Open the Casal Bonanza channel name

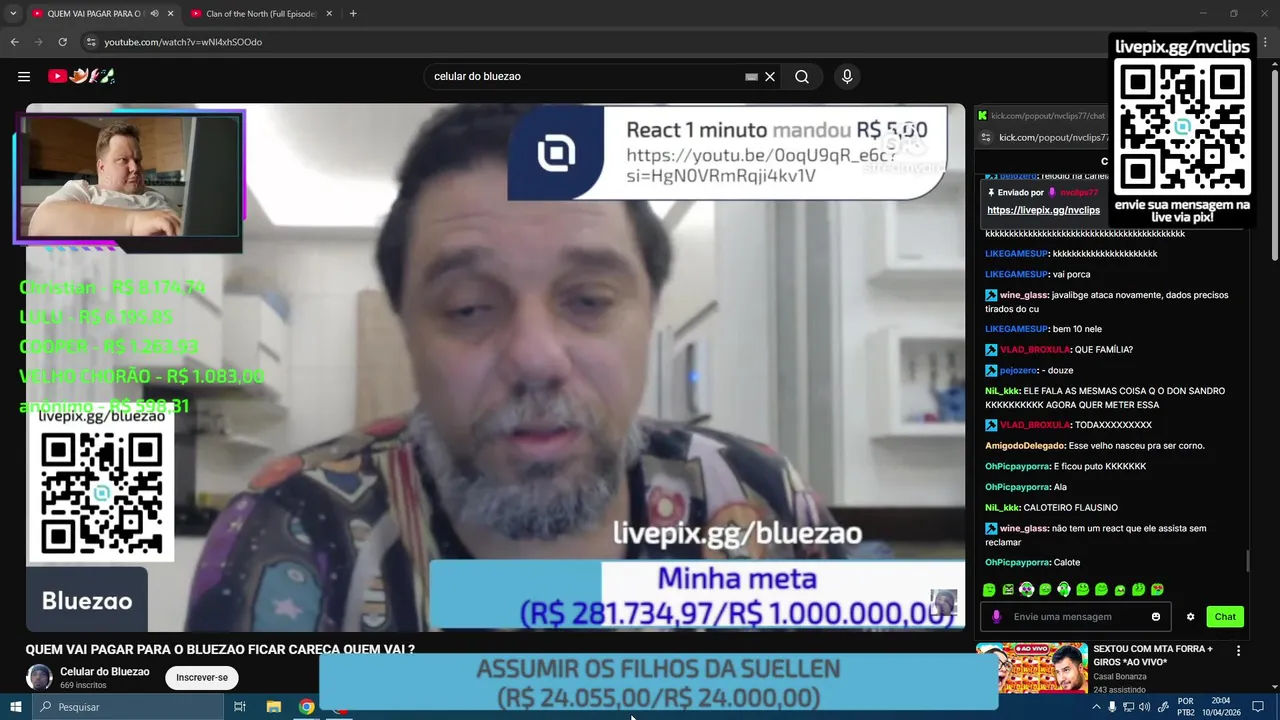(1120, 677)
